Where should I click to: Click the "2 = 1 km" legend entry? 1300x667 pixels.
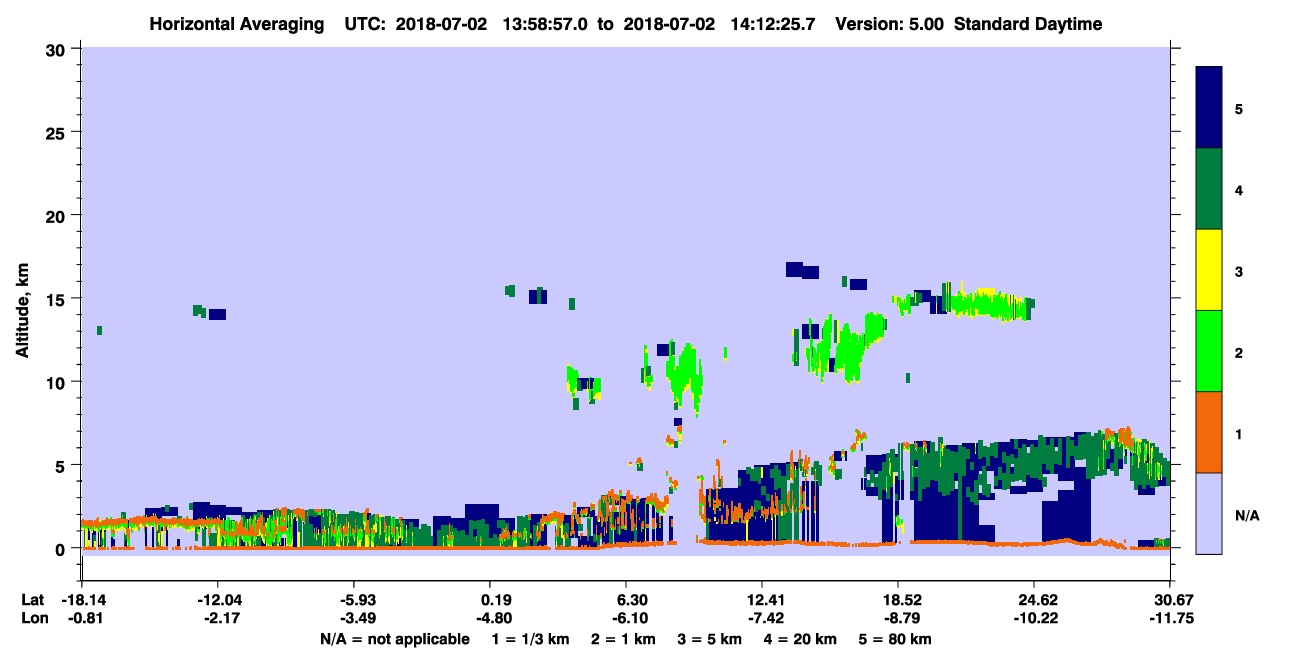(623, 639)
